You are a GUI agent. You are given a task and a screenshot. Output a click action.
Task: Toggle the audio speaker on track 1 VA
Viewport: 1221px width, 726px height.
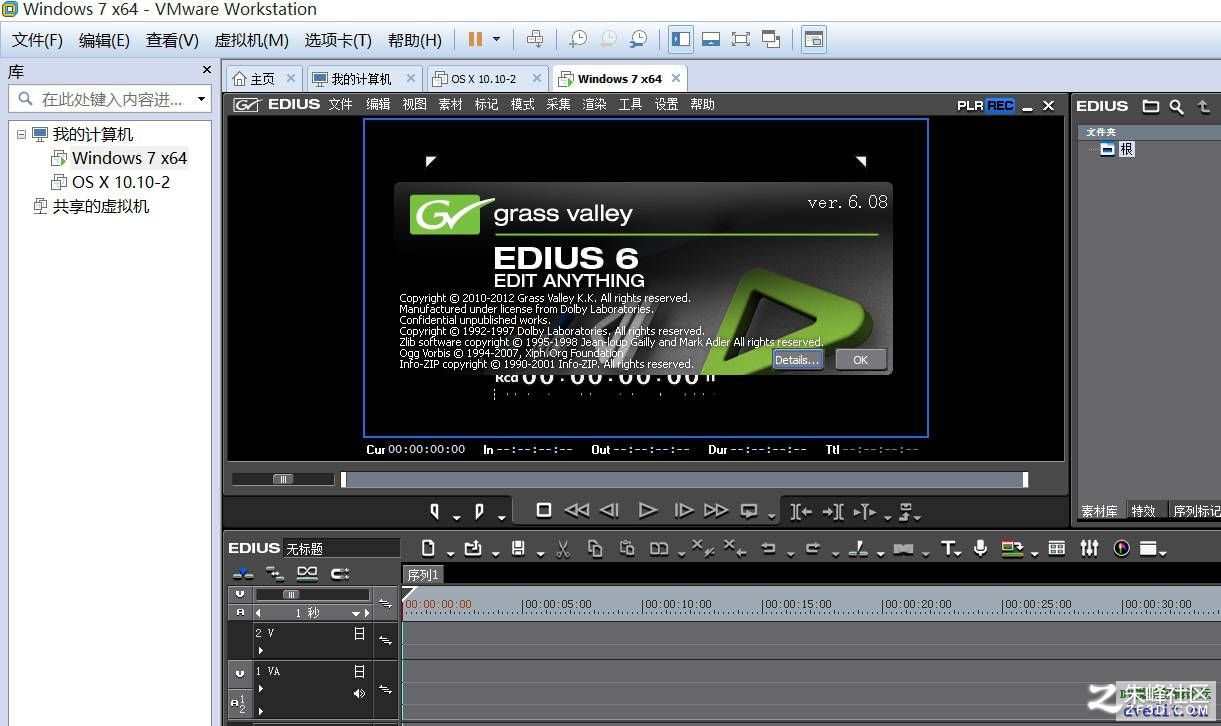point(359,693)
